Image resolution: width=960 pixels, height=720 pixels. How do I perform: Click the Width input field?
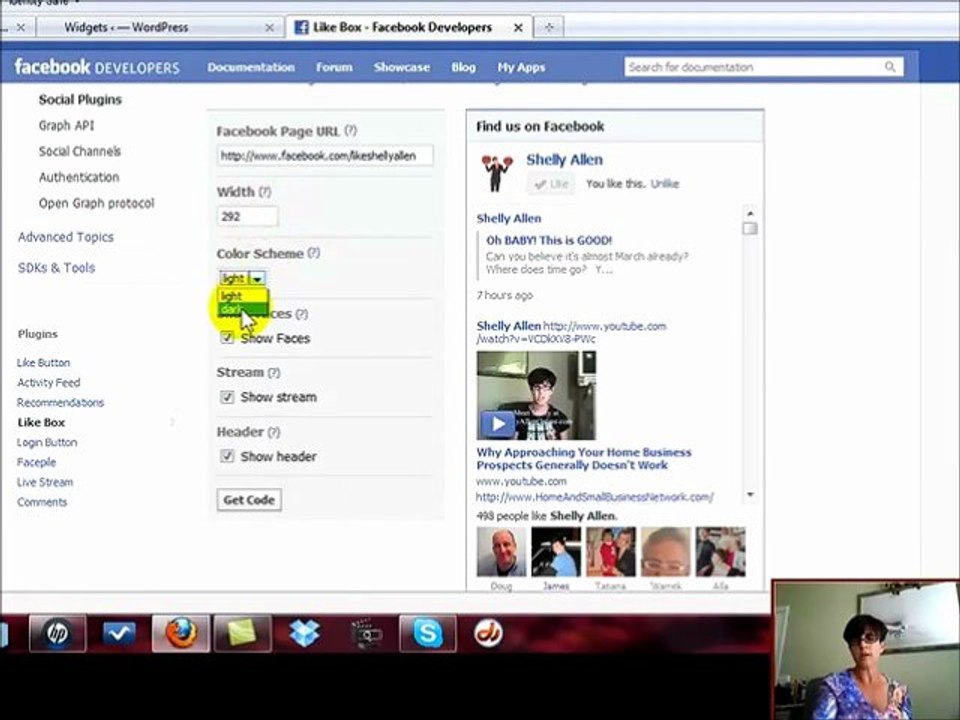[x=247, y=216]
